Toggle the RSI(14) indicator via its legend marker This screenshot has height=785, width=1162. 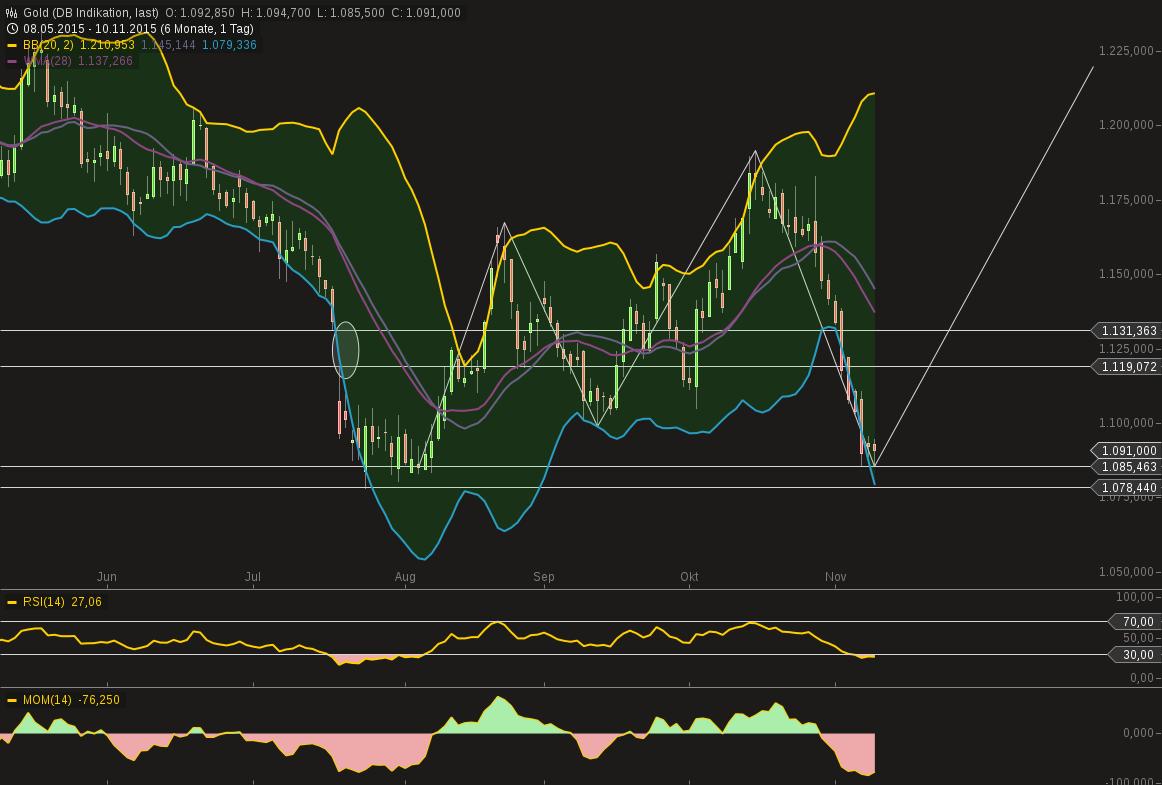(12, 601)
